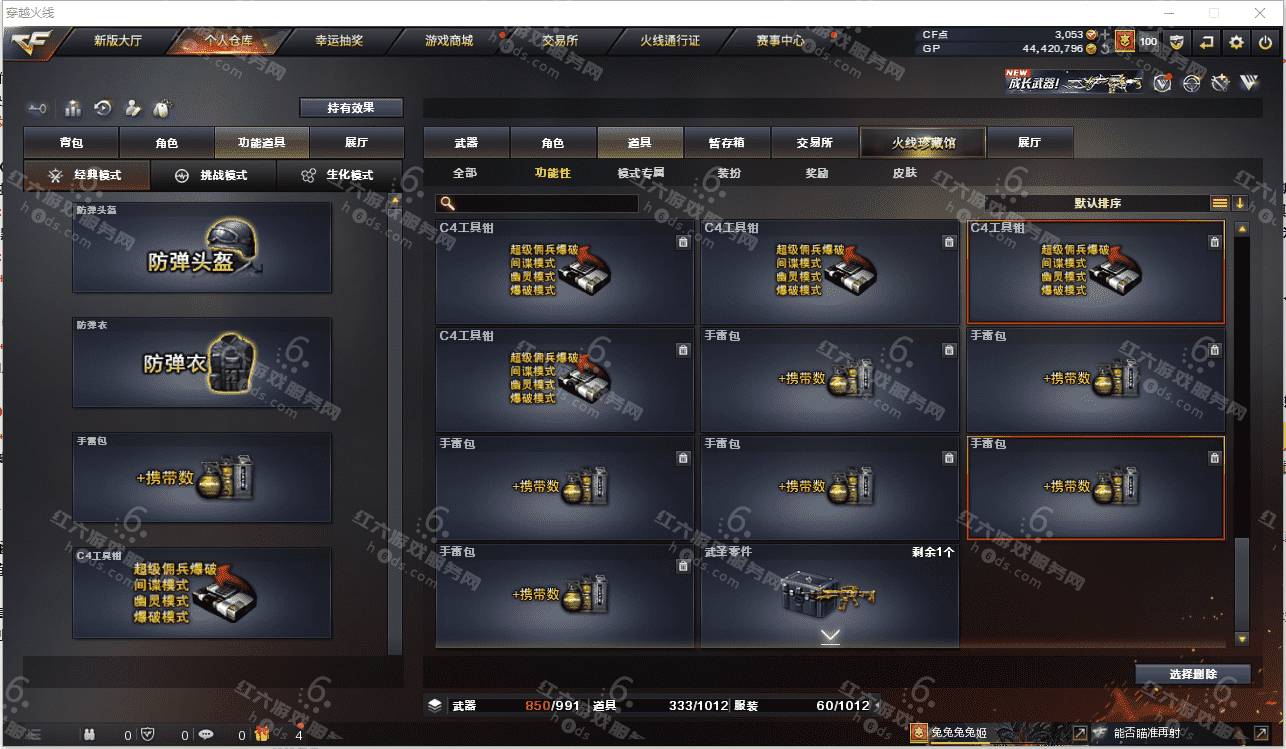
Task: Click the 持有效果 button
Action: (x=351, y=108)
